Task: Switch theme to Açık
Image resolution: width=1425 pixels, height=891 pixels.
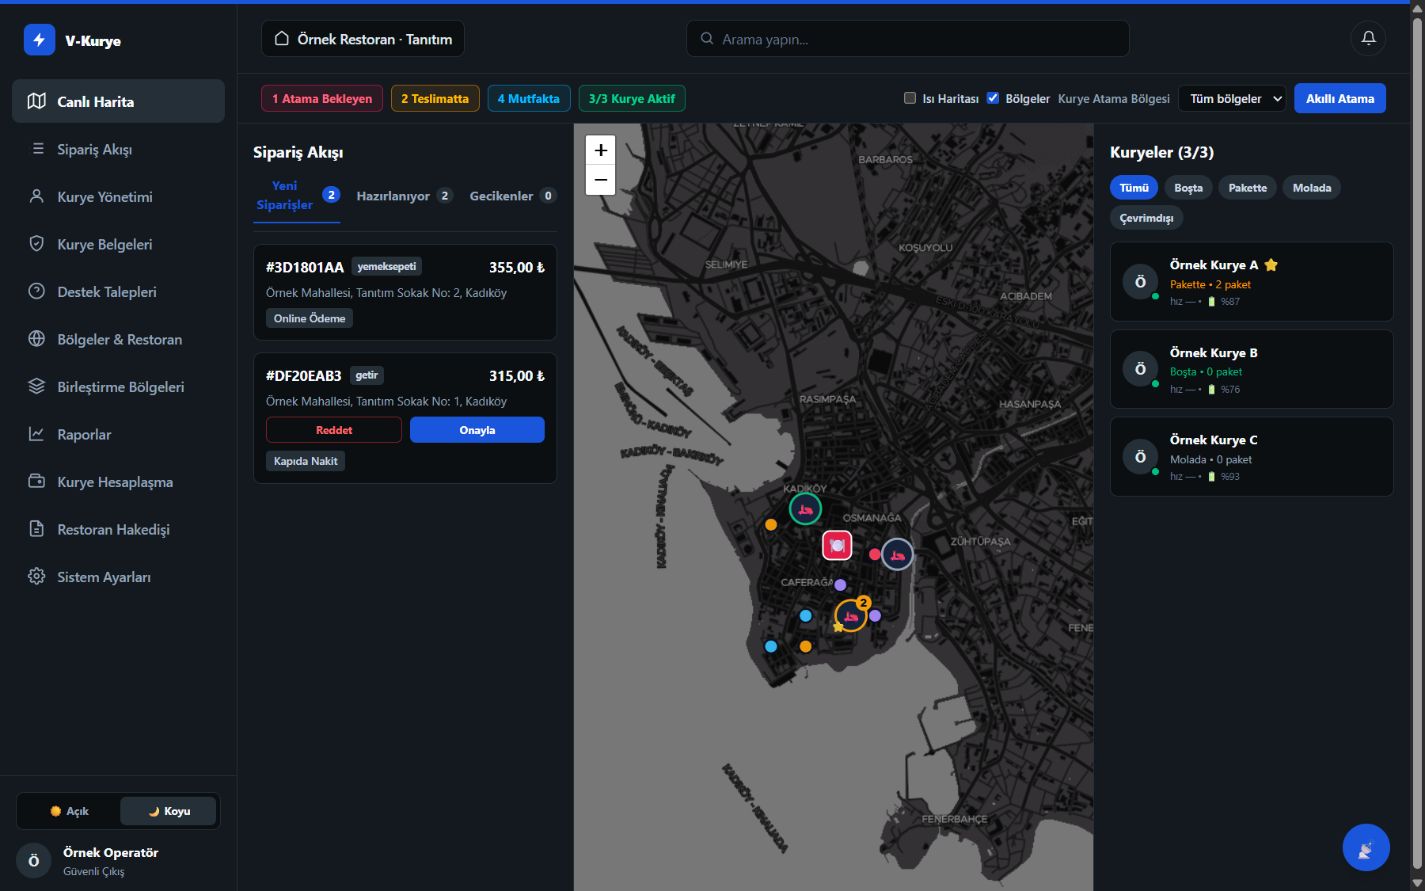Action: coord(70,811)
